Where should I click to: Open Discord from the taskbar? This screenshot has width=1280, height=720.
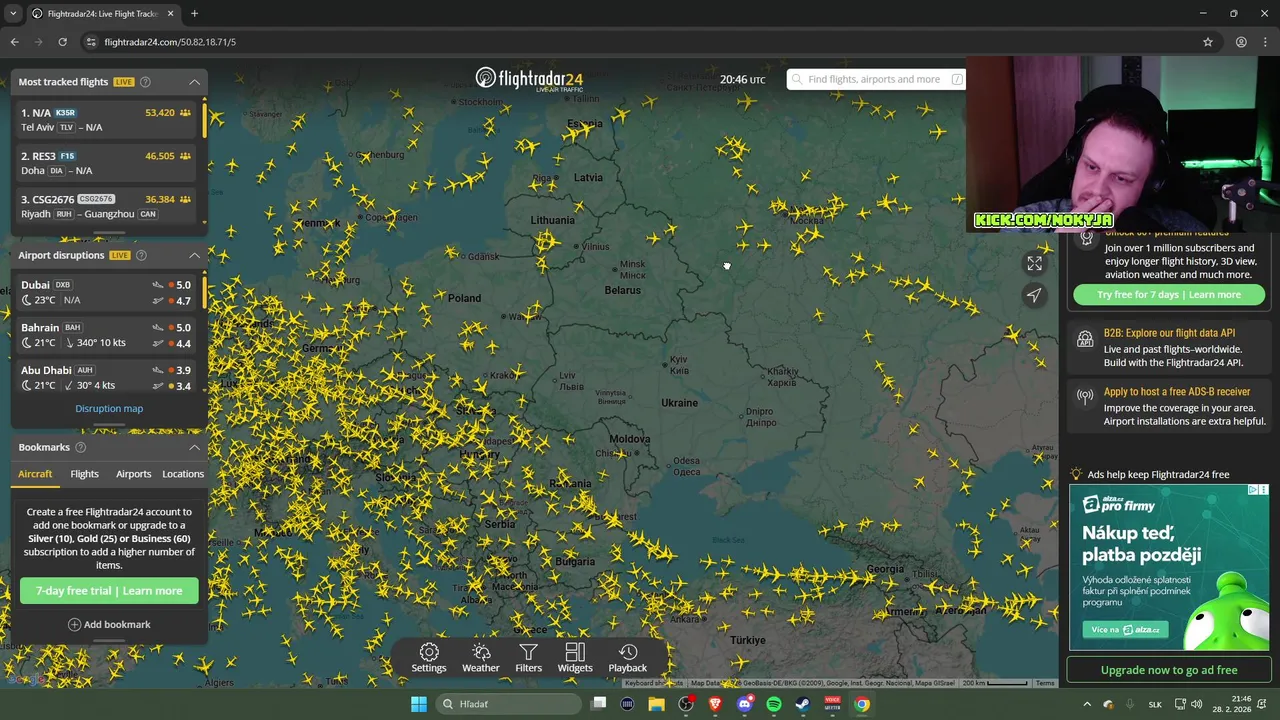coord(744,704)
